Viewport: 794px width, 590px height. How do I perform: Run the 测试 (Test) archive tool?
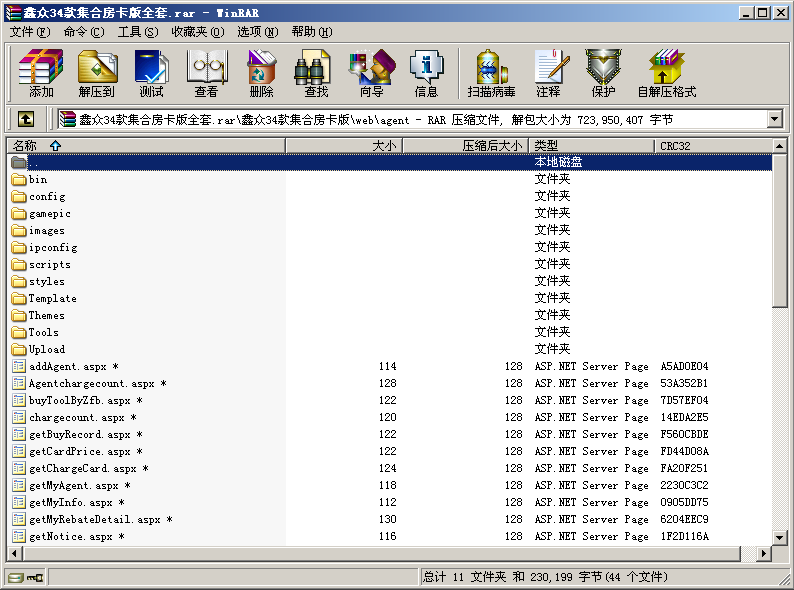click(x=152, y=74)
